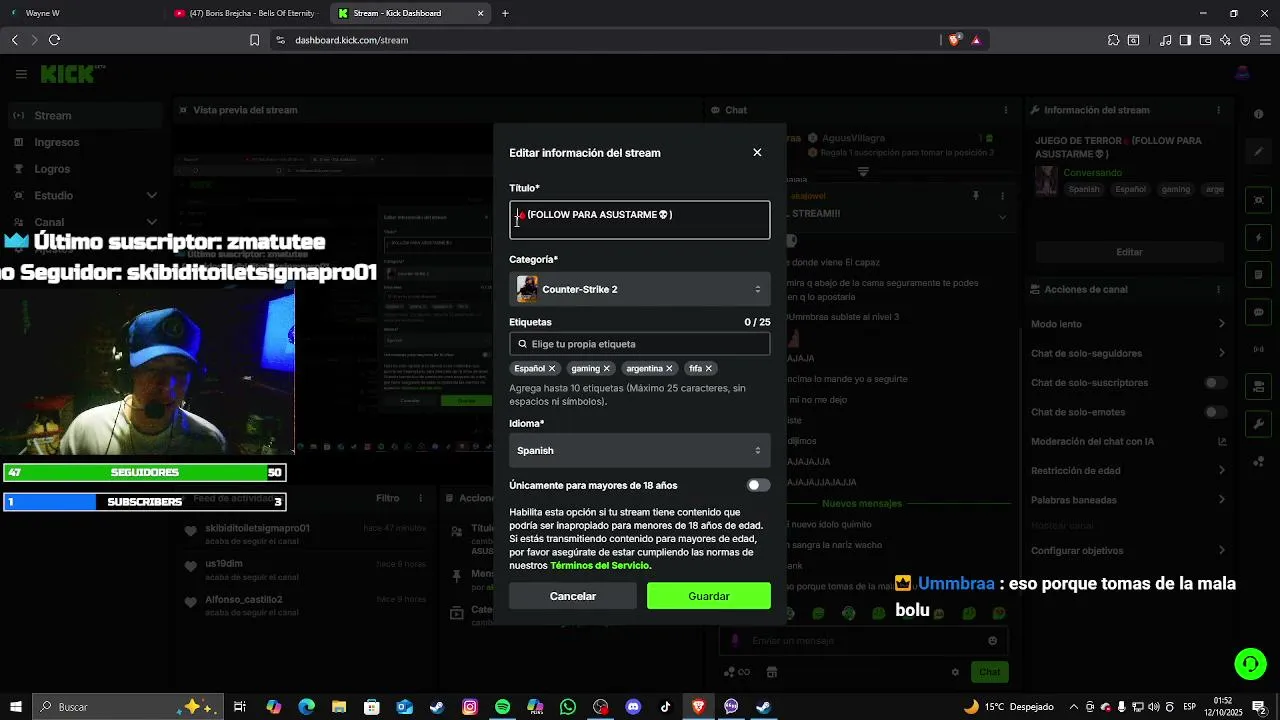The image size is (1280, 720).
Task: Reload the current page
Action: pos(54,40)
